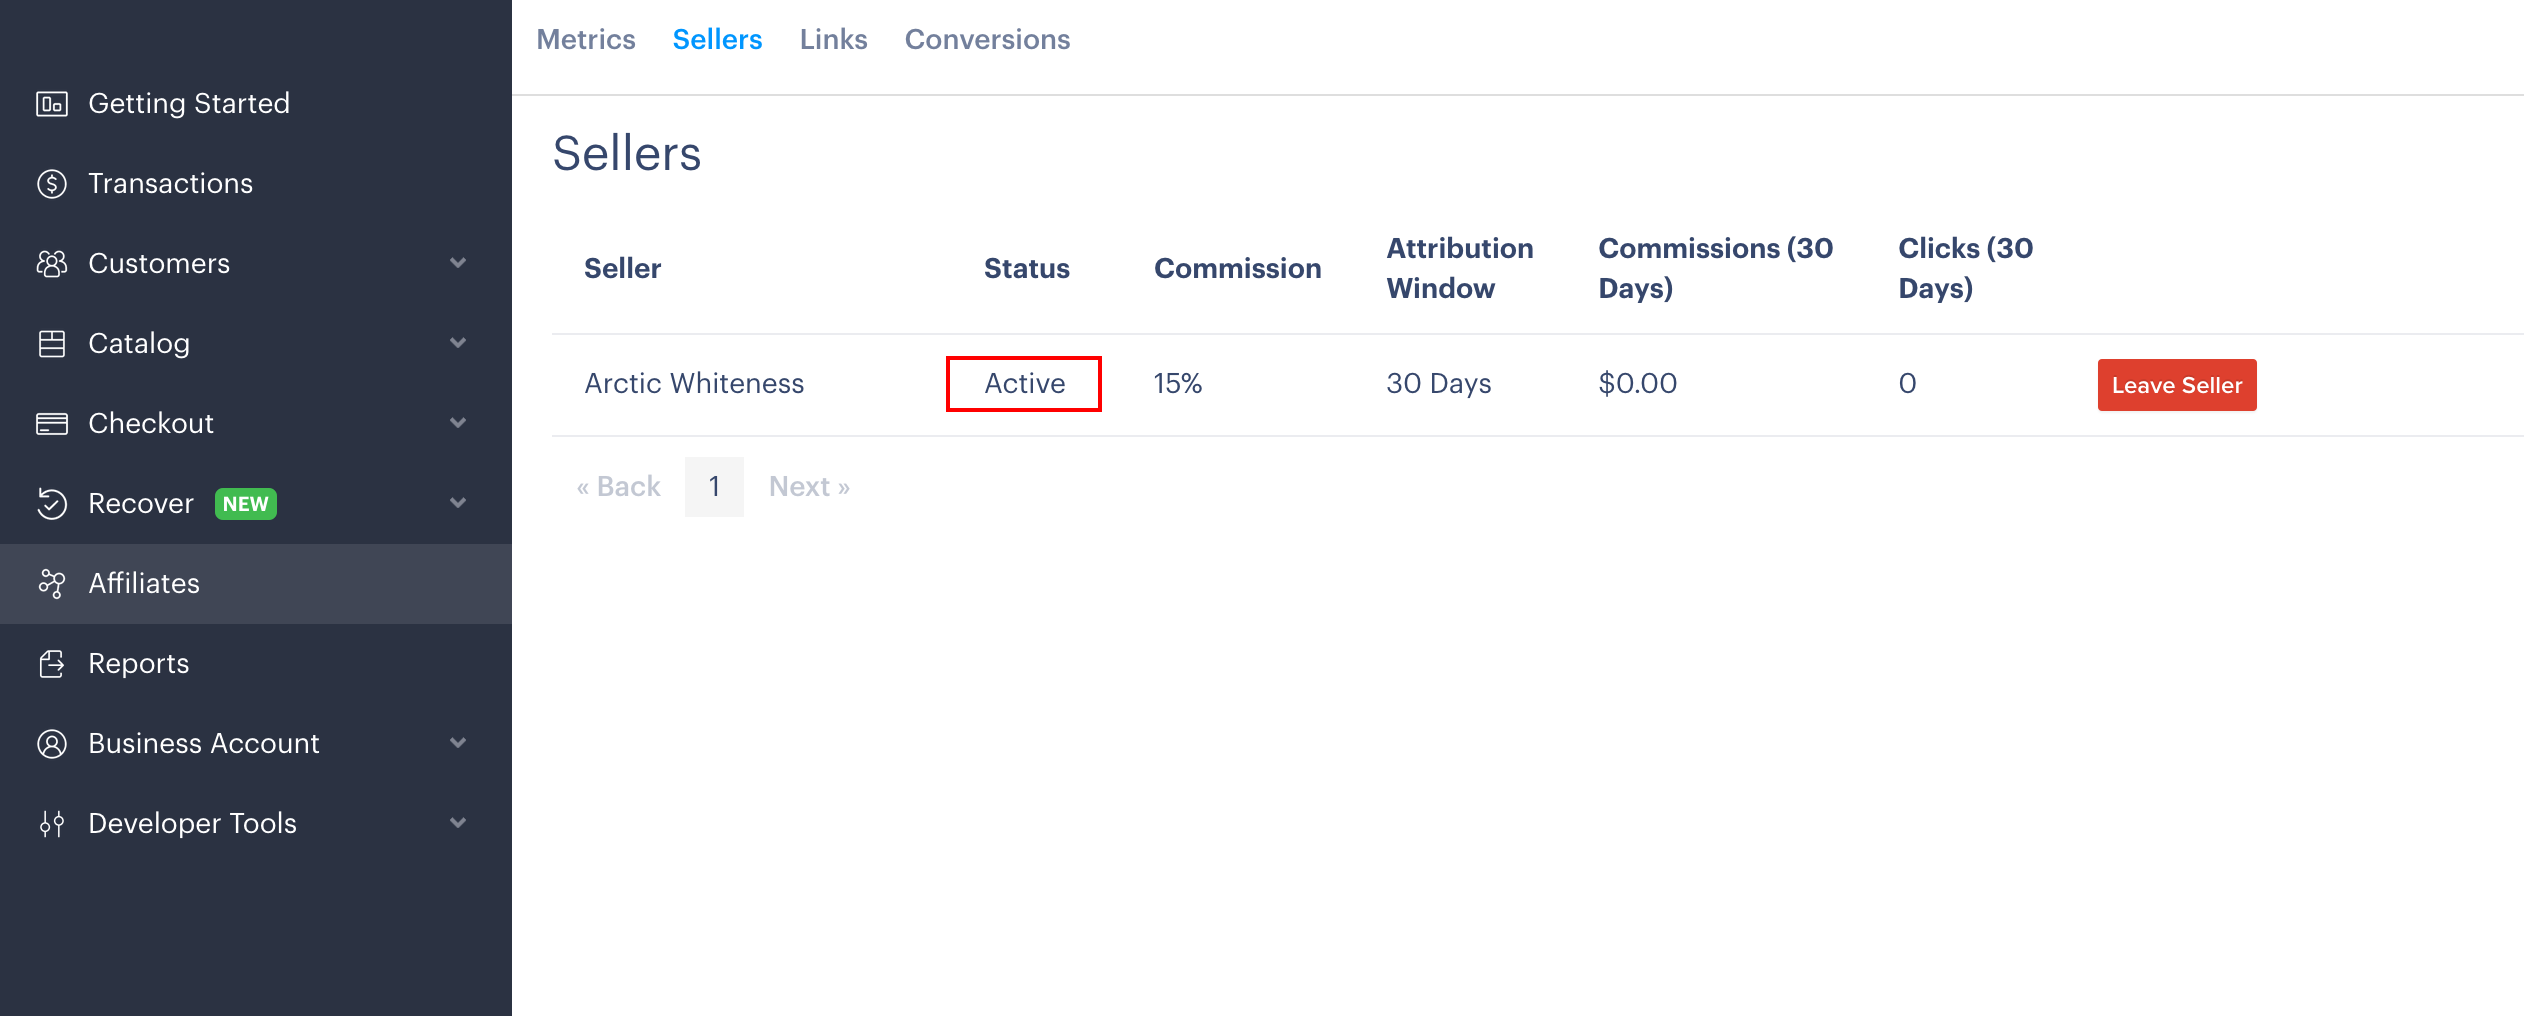2524x1016 pixels.
Task: Click the Commissions (30 Days) header
Action: tap(1716, 268)
